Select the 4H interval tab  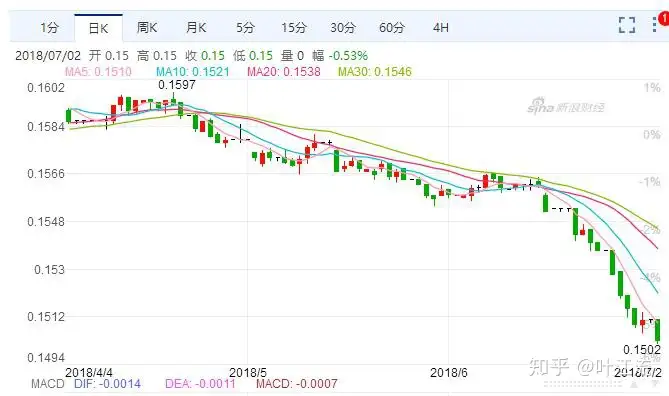440,28
